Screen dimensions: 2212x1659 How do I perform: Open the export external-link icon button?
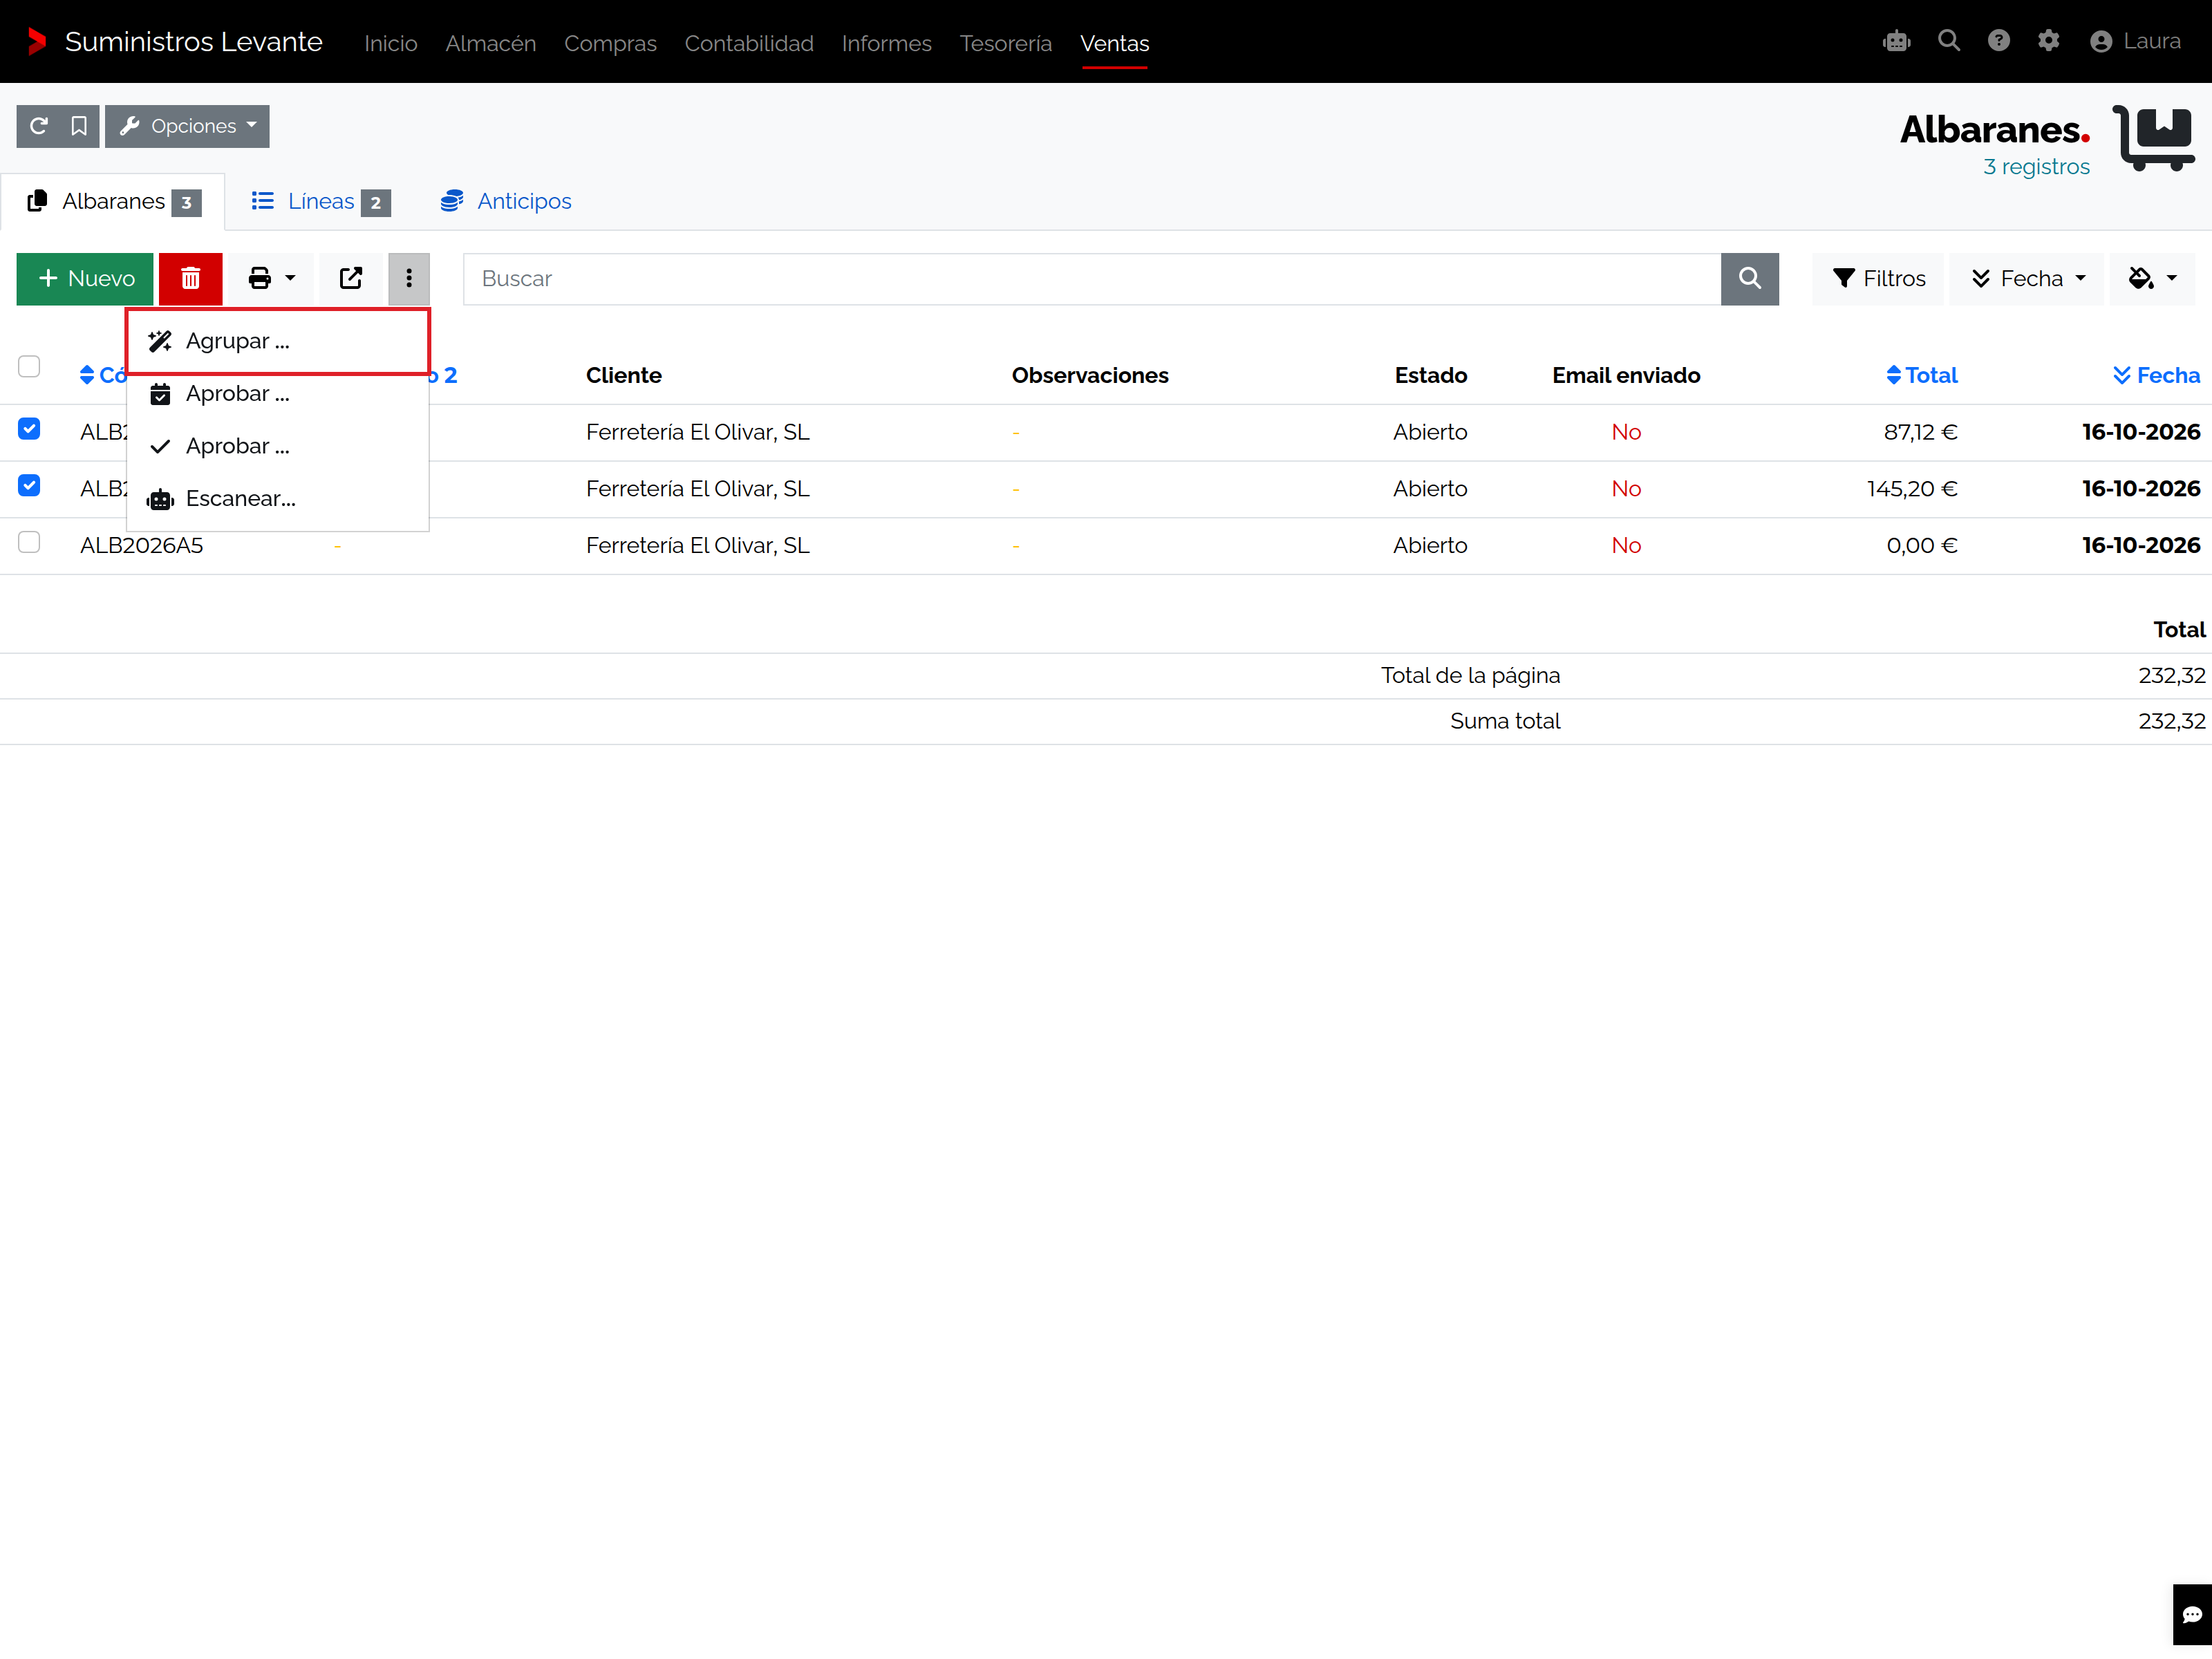350,278
